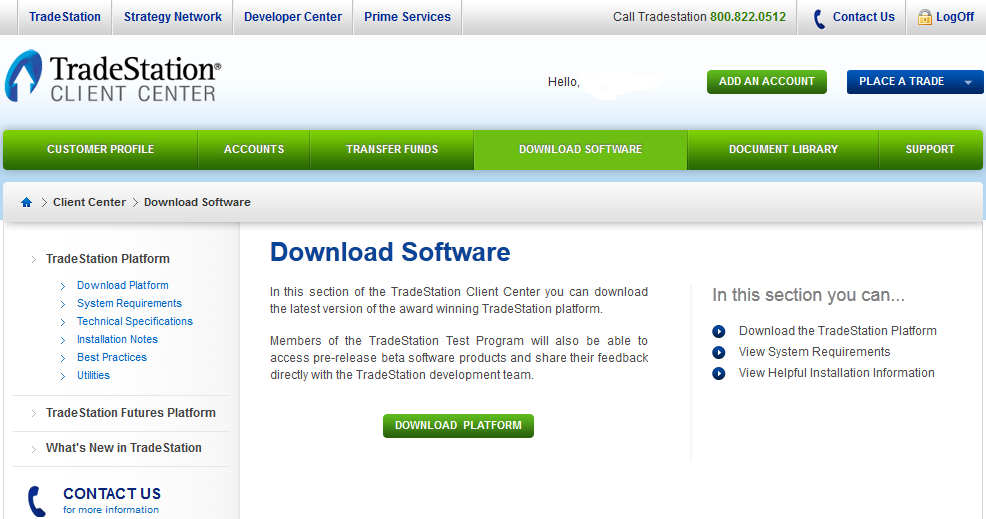Click arrow icon next to System Requirements link
Screen dimensions: 986x519
(63, 304)
